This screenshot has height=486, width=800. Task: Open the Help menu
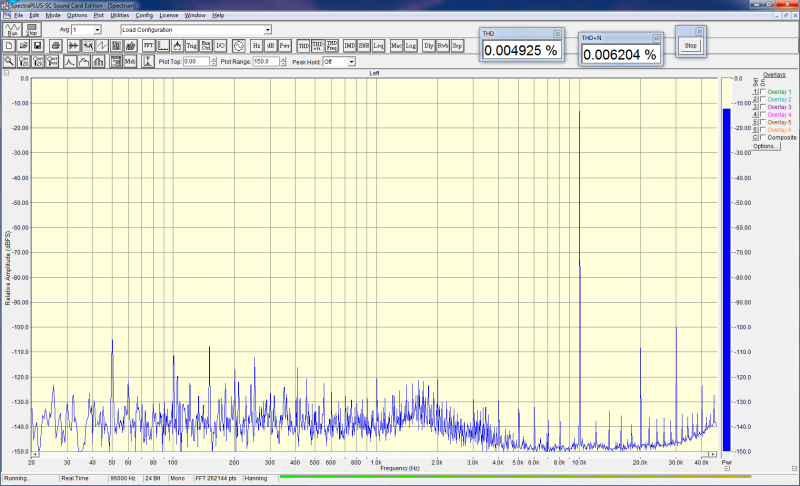tap(218, 15)
